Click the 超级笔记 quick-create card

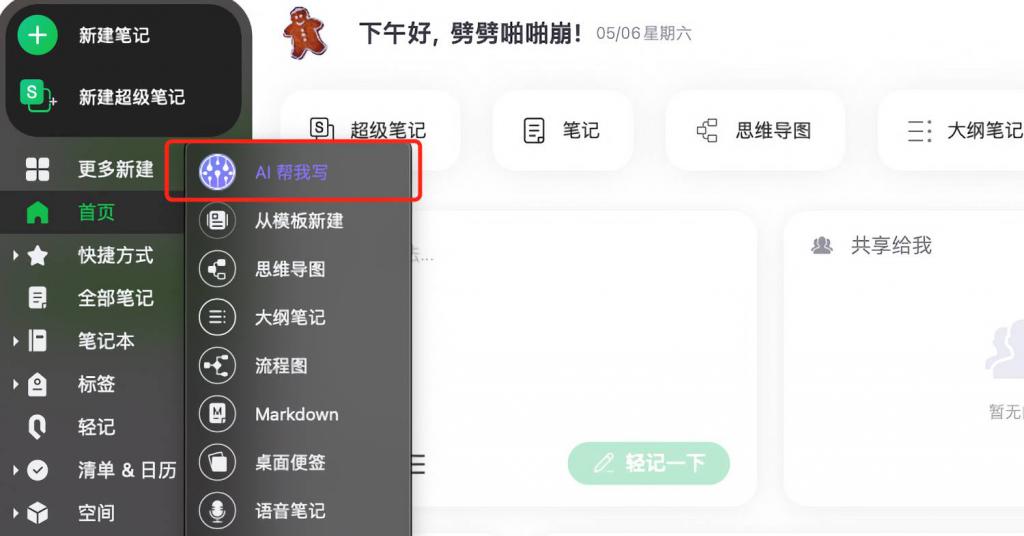click(x=370, y=130)
